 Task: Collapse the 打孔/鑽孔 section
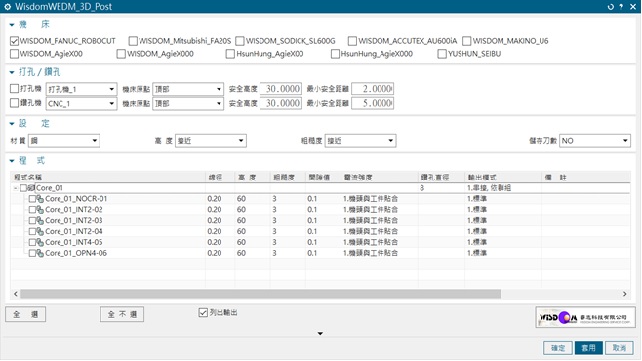coord(12,72)
